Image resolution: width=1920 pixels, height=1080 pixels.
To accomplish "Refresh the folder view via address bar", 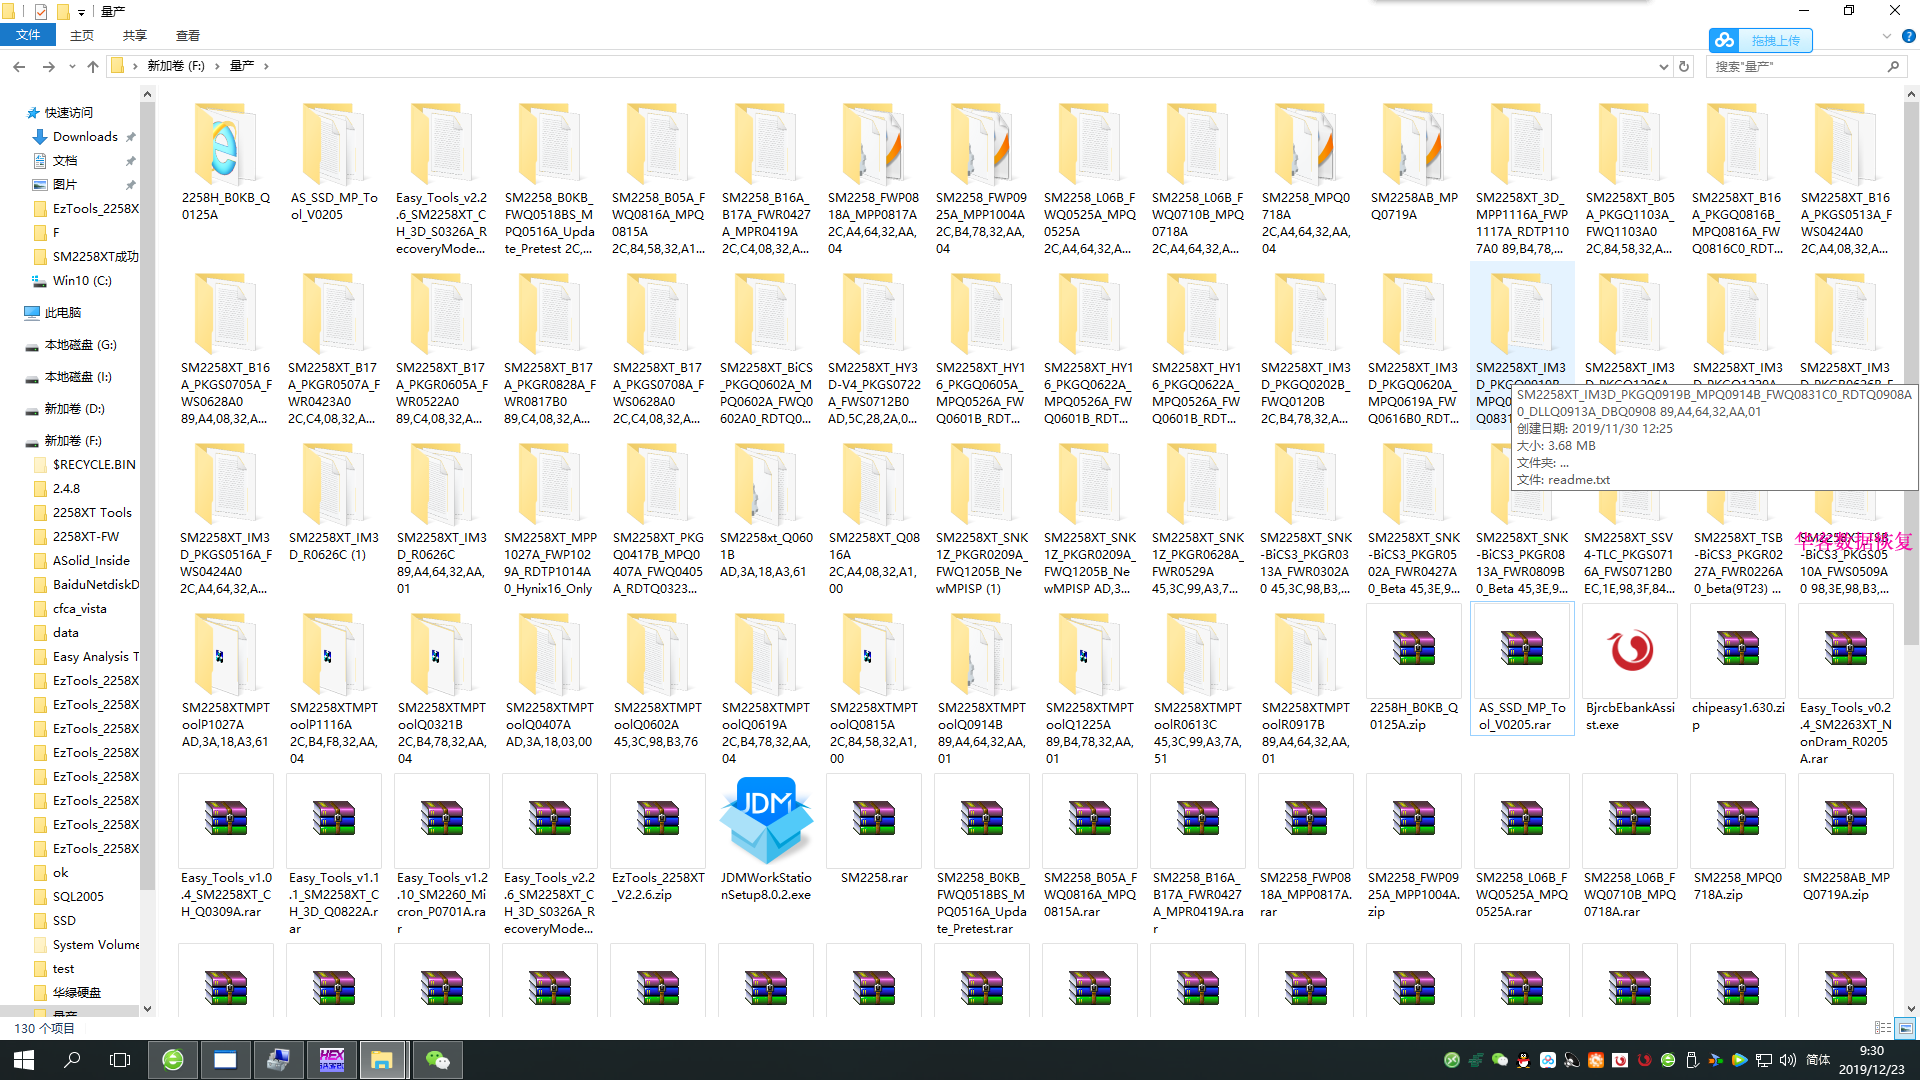I will (x=1684, y=66).
